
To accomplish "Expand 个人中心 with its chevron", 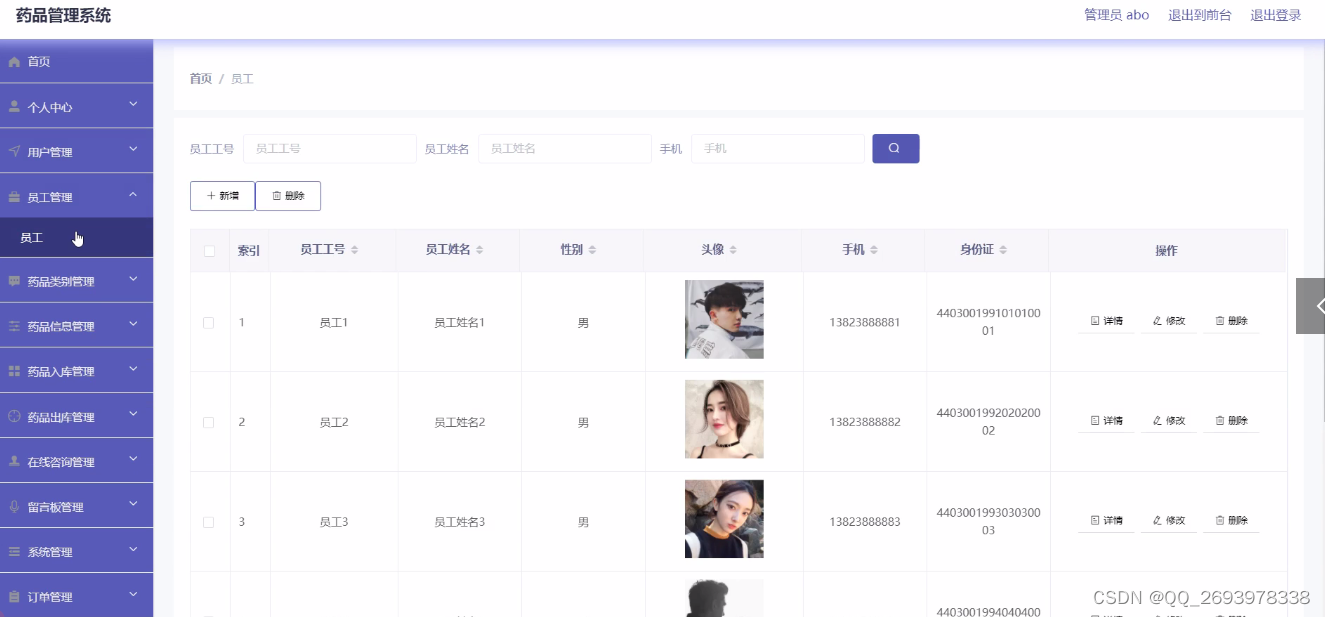I will click(133, 104).
